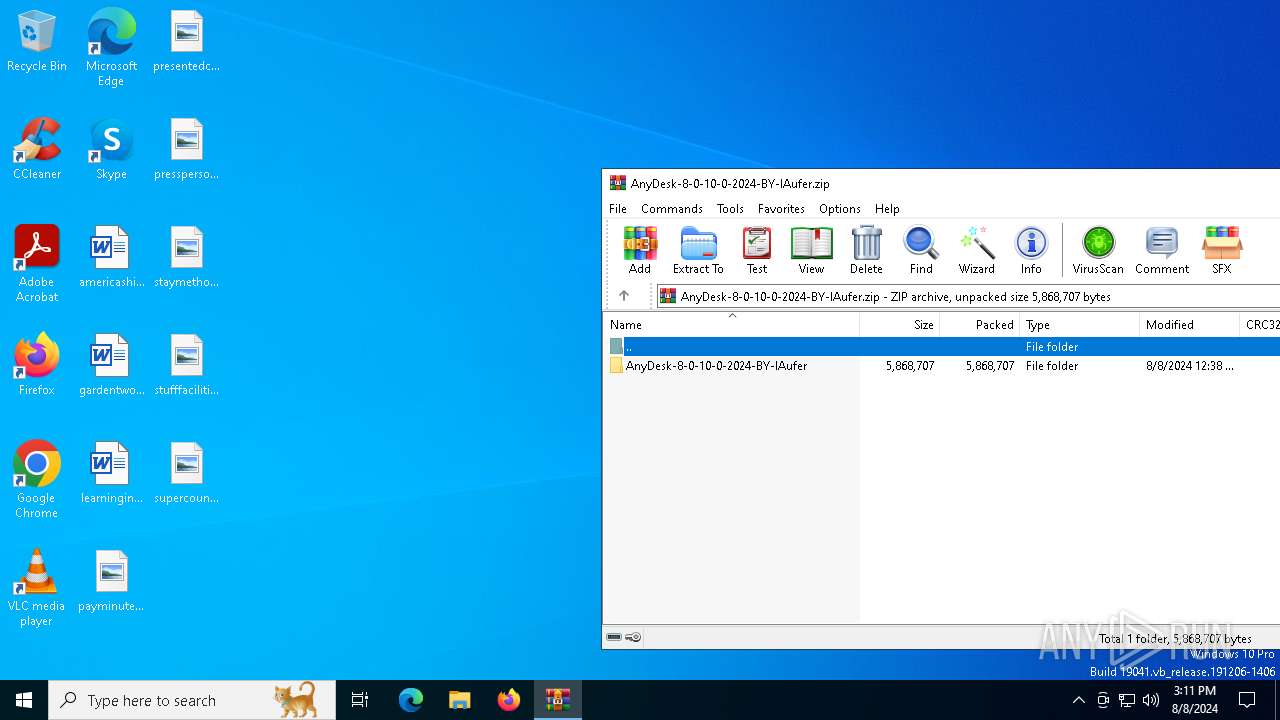Select the learningin... Word document icon

(111, 473)
